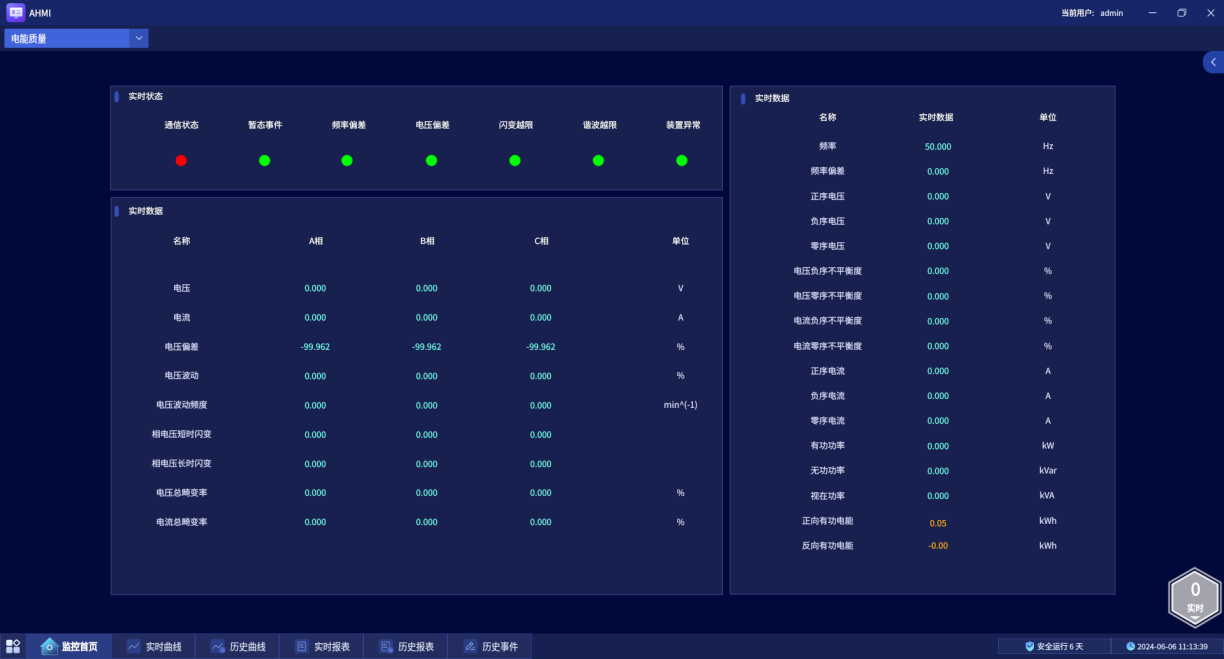
Task: Click the 安全运行 shield icon
Action: [x=1030, y=647]
